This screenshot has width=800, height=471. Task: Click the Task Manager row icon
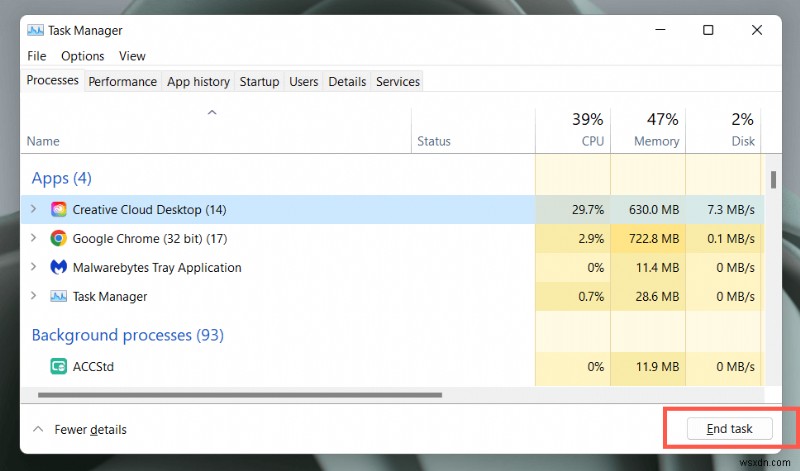click(x=59, y=296)
